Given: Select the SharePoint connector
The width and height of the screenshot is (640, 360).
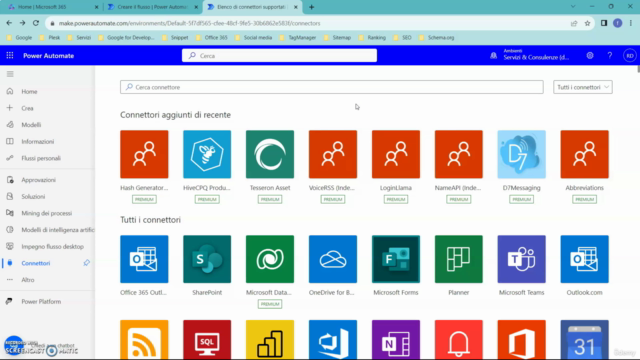Looking at the screenshot, I should click(207, 259).
